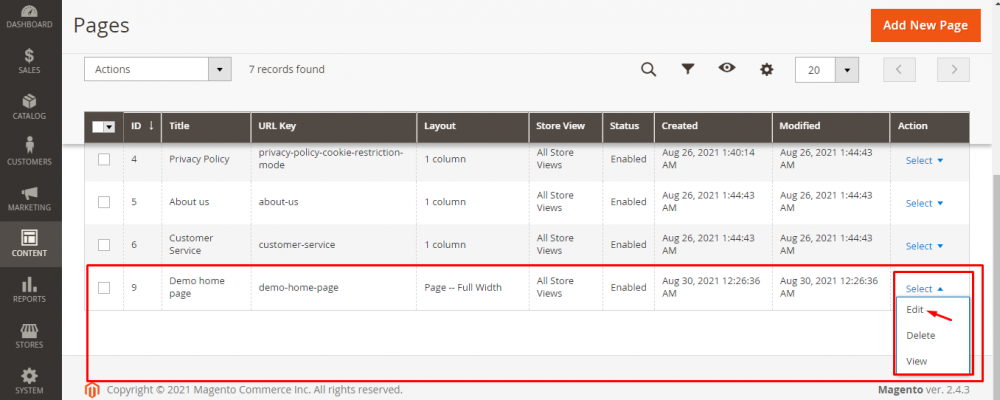Open the Reports bar chart icon
The width and height of the screenshot is (1000, 400).
pos(29,289)
